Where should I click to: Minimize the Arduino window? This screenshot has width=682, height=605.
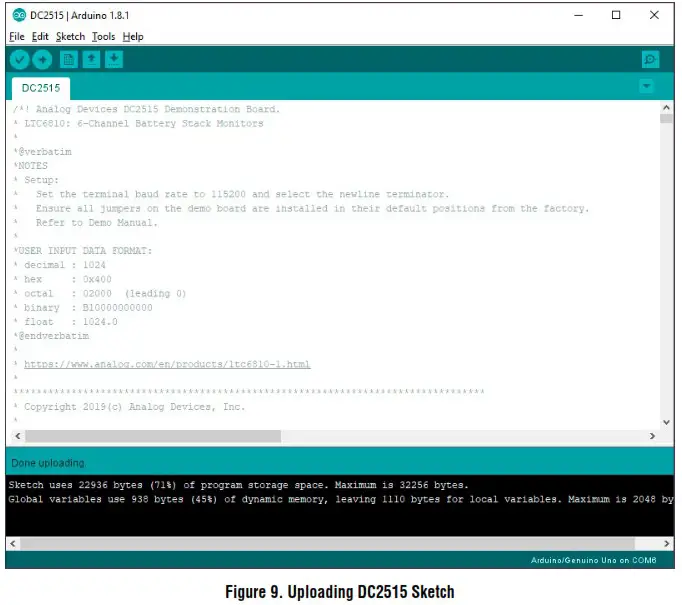[x=578, y=15]
